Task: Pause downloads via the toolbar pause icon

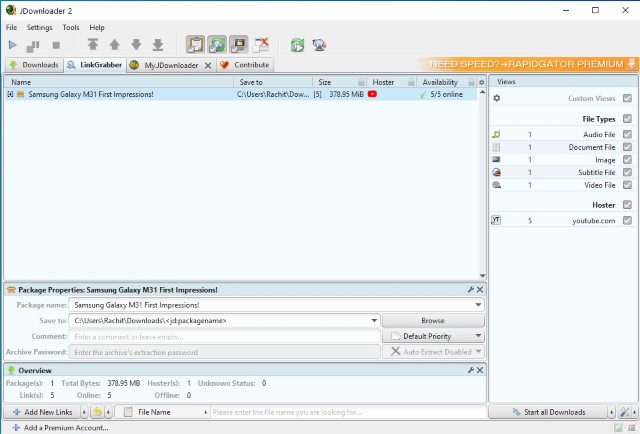Action: point(33,46)
